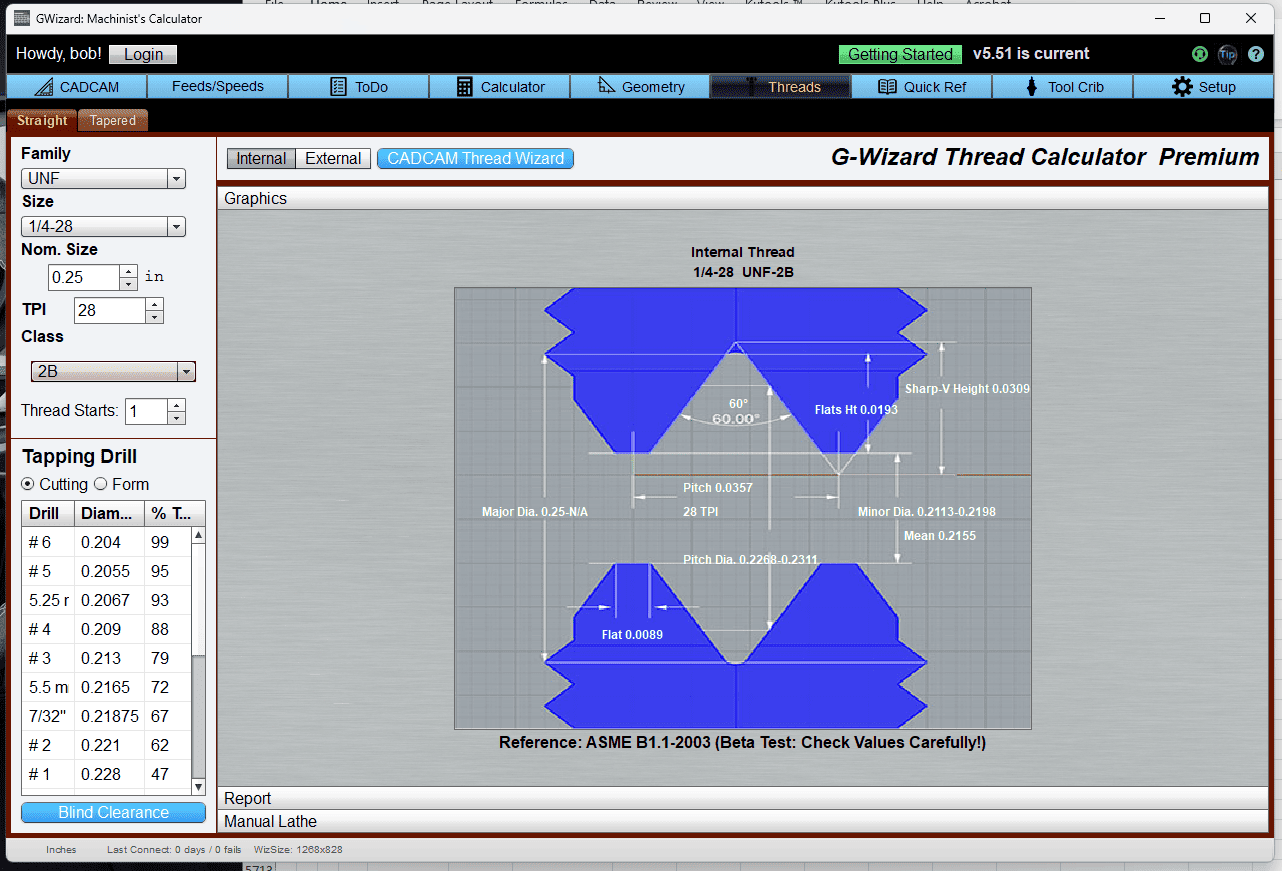Open the Tool Crib
This screenshot has width=1282, height=871.
(x=1062, y=86)
